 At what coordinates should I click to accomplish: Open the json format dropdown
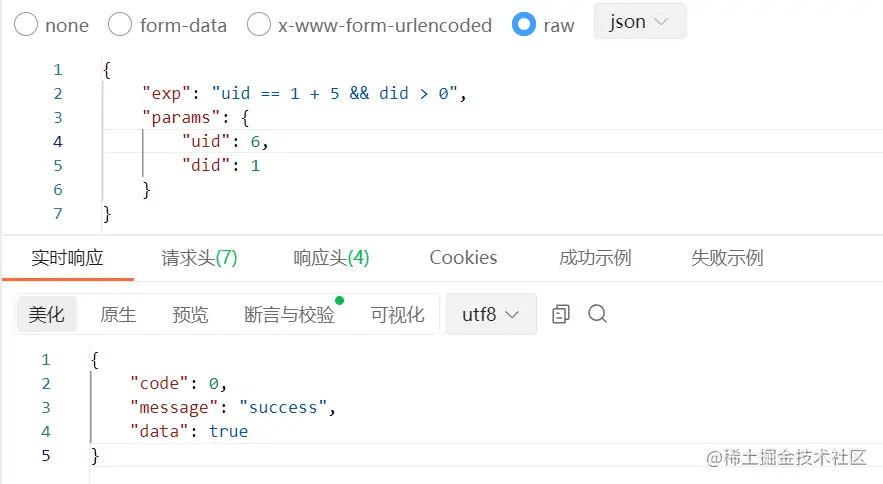639,22
